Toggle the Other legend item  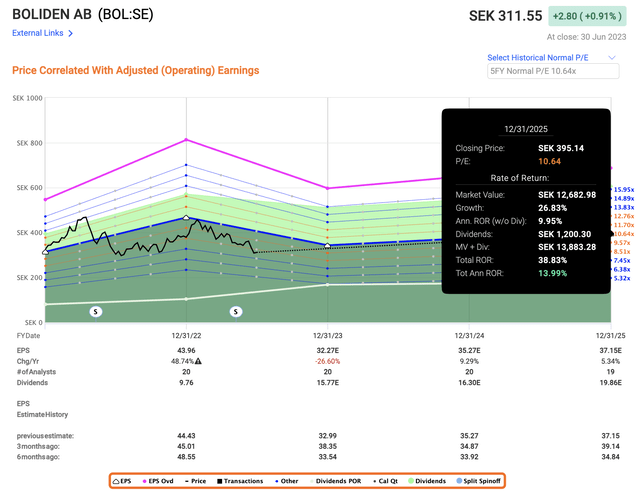click(x=287, y=481)
